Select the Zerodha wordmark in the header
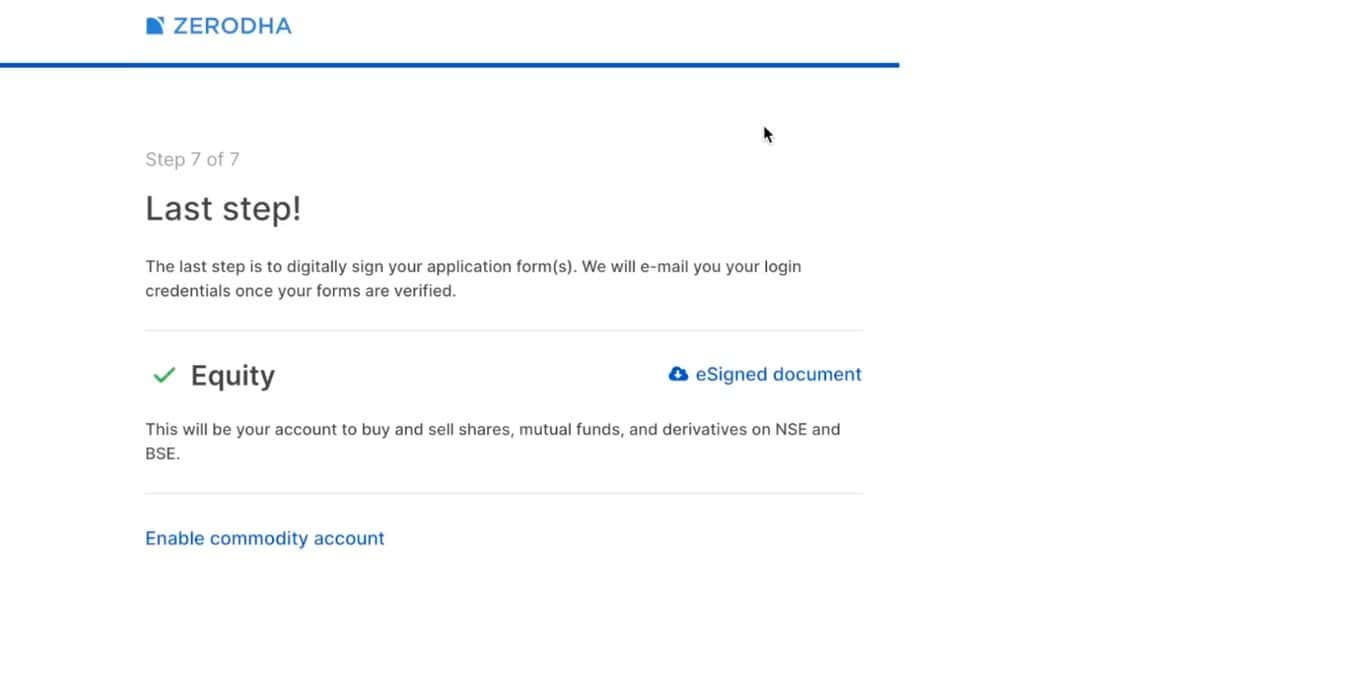This screenshot has height=690, width=1364. point(232,25)
